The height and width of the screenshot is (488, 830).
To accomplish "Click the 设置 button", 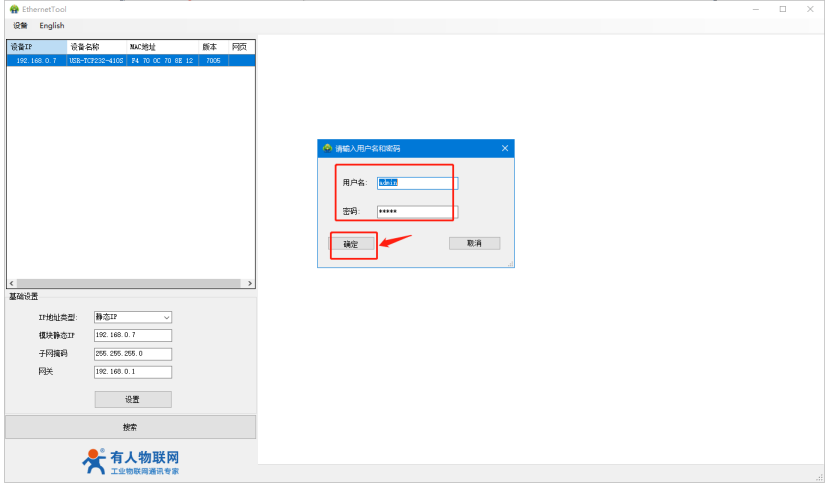I will pyautogui.click(x=133, y=400).
